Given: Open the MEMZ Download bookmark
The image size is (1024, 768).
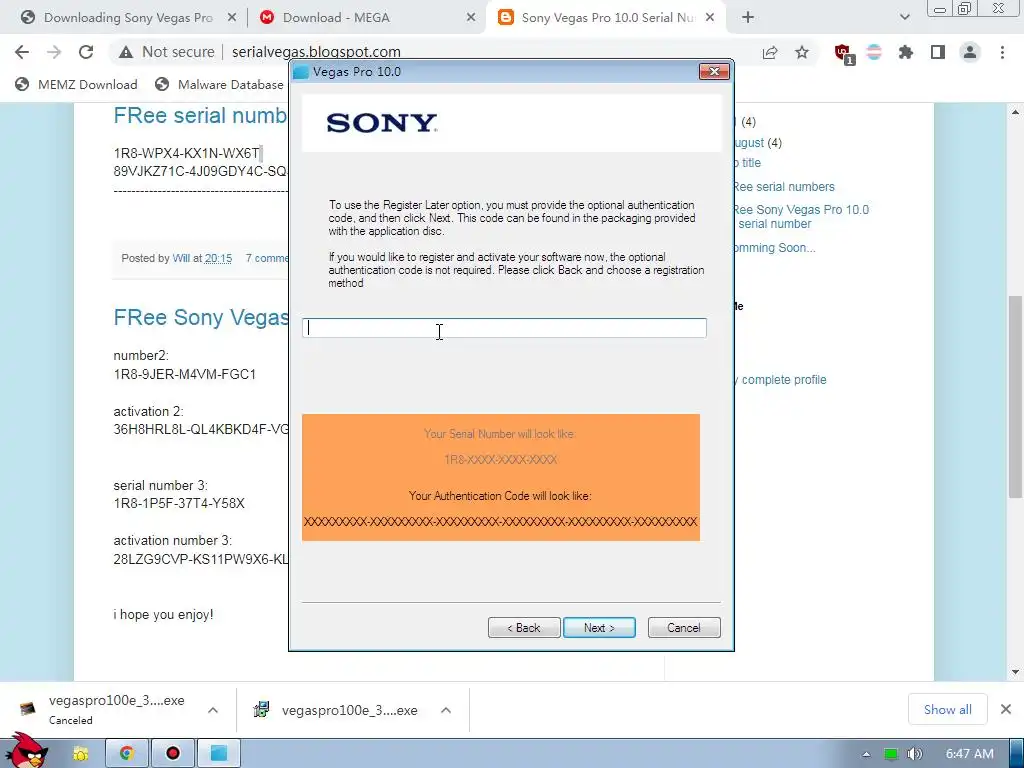Looking at the screenshot, I should 76,84.
